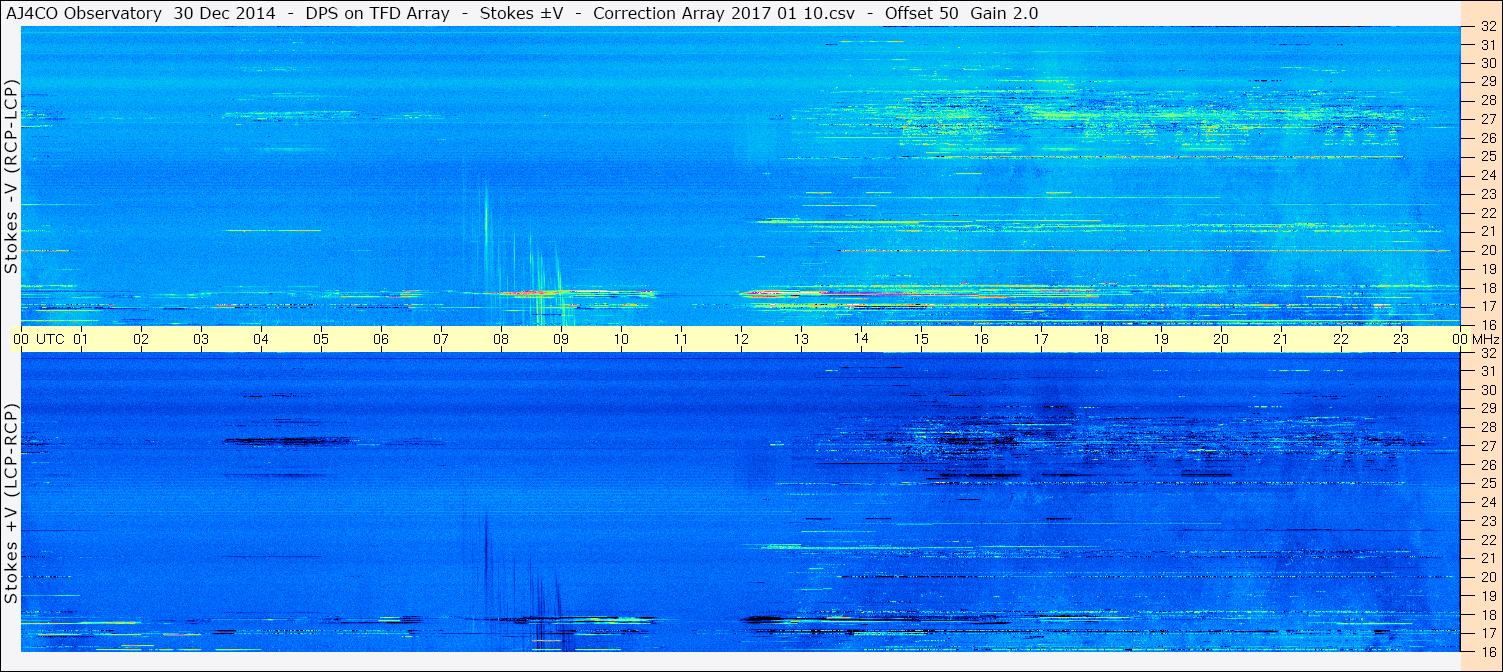Select the 16 hour tick on the time axis

(x=981, y=339)
